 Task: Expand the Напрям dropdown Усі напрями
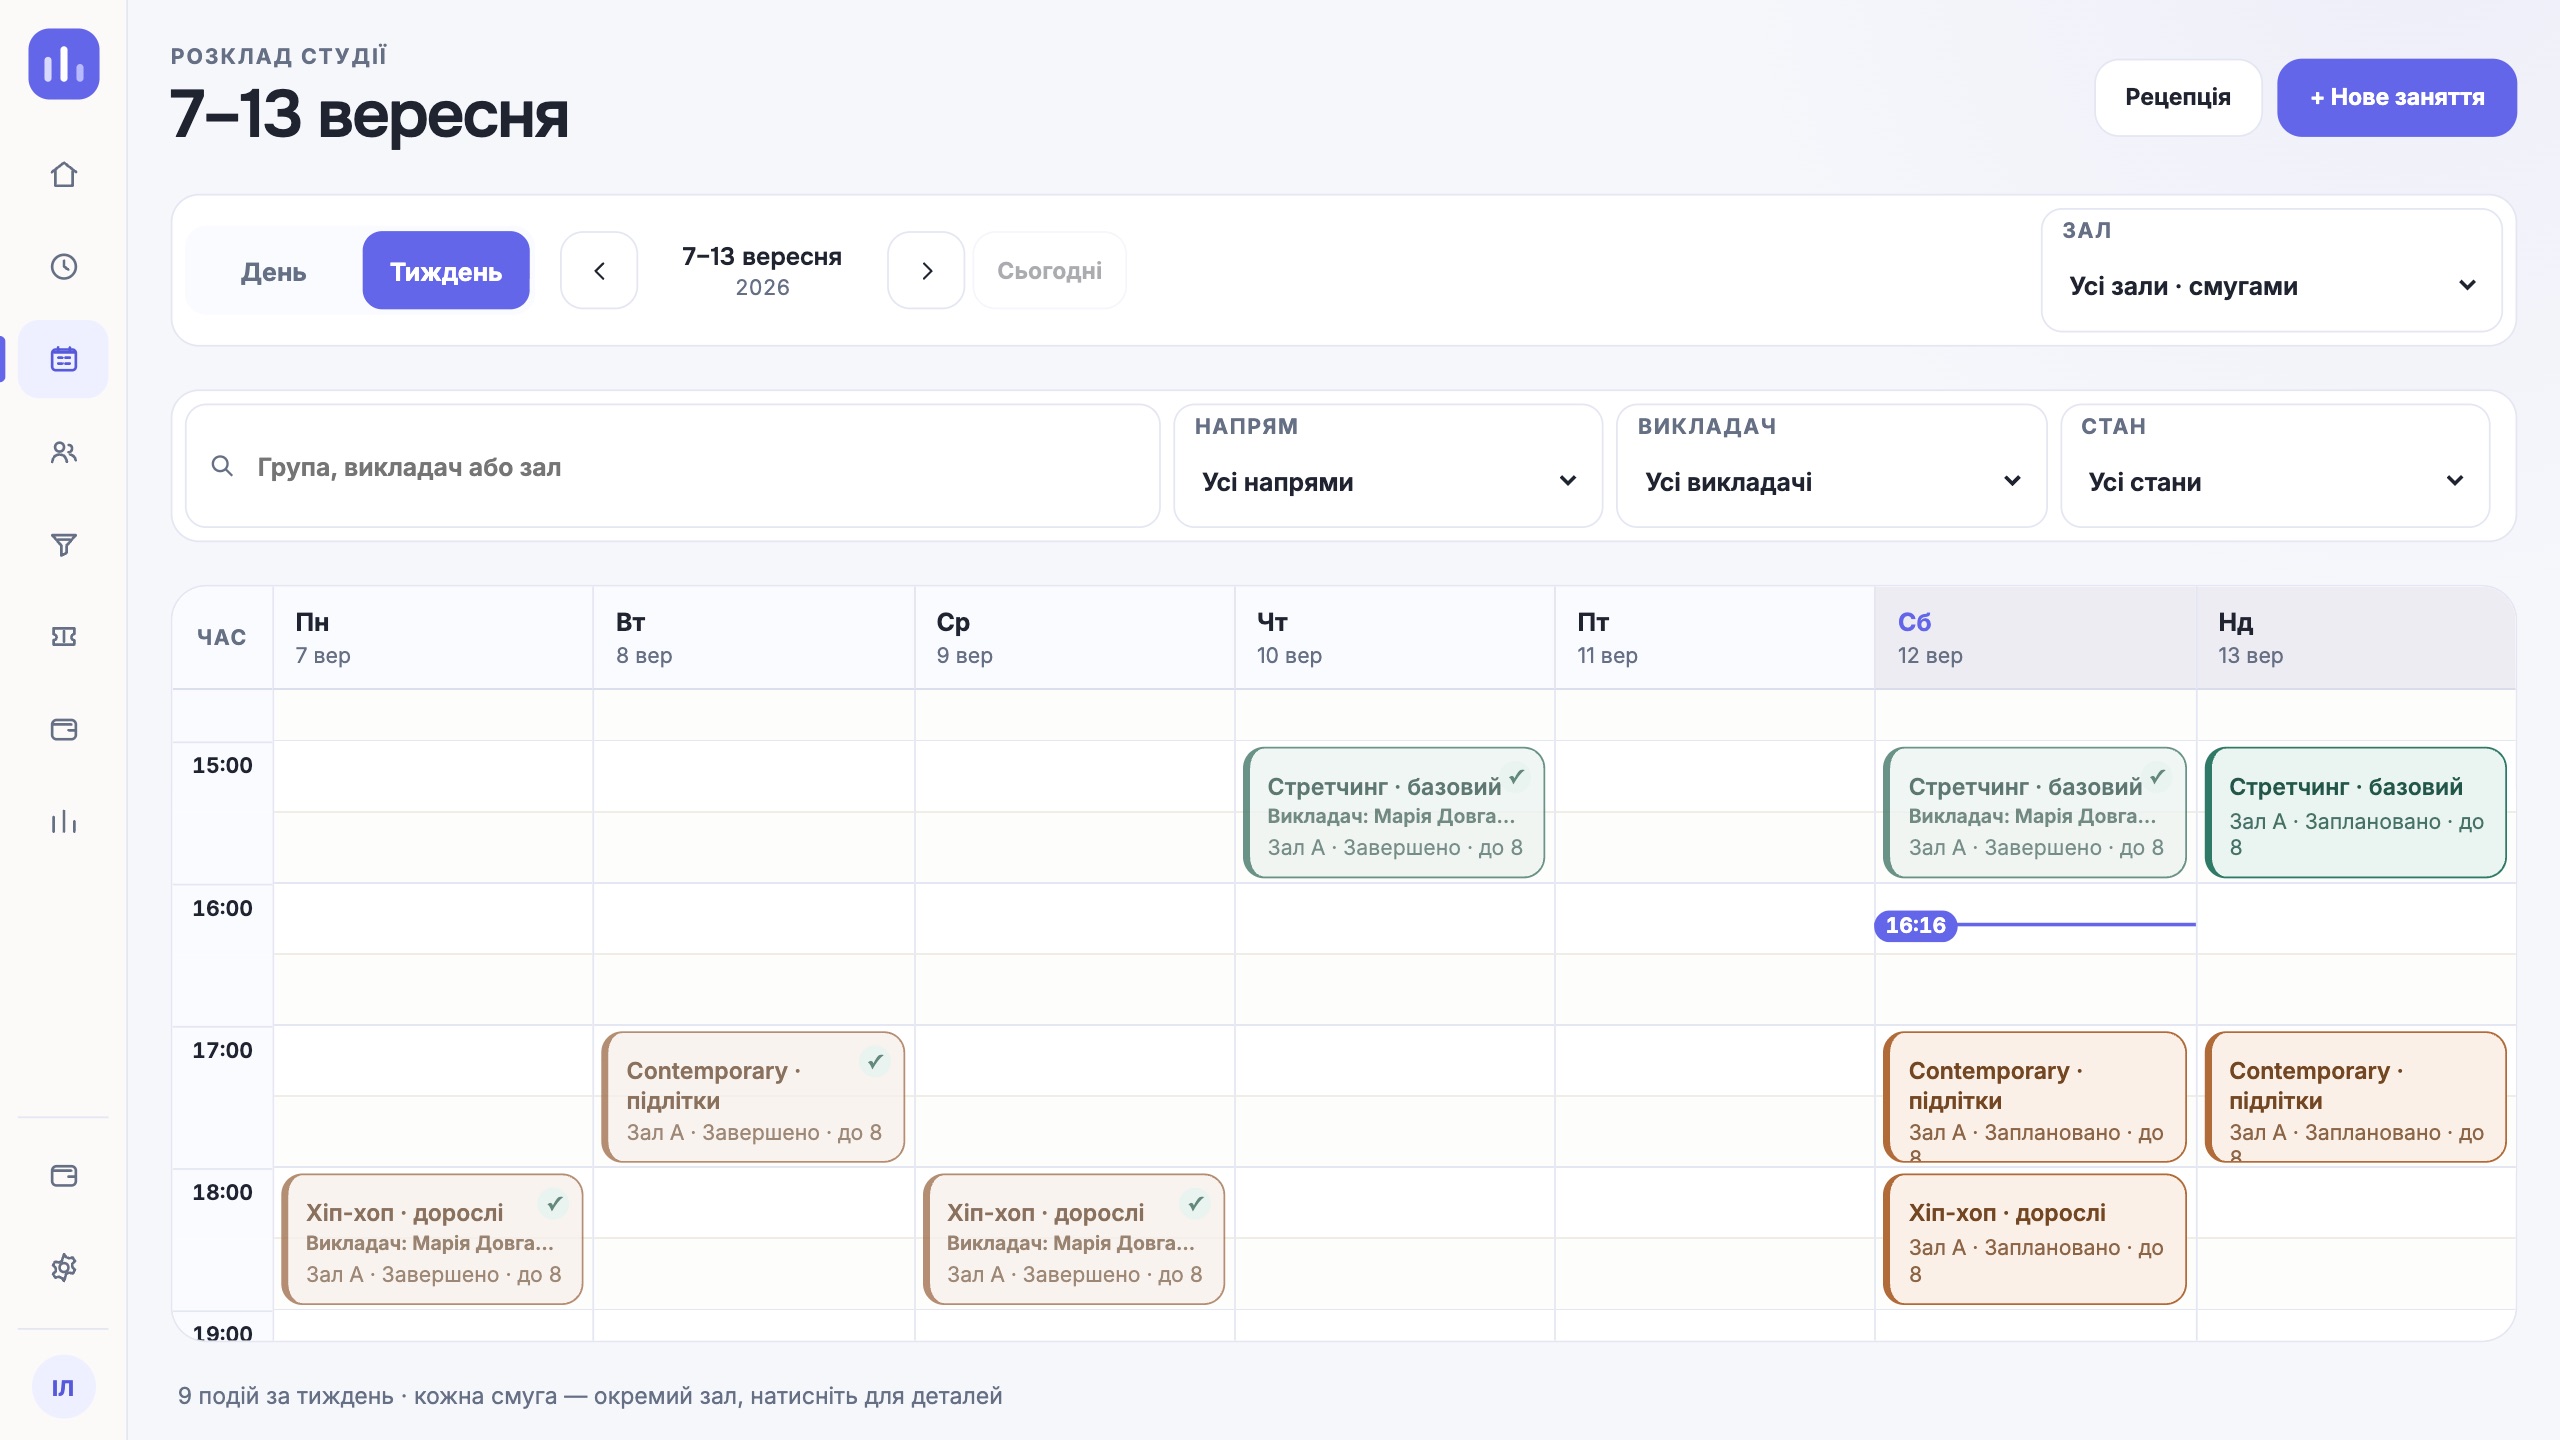[1389, 466]
